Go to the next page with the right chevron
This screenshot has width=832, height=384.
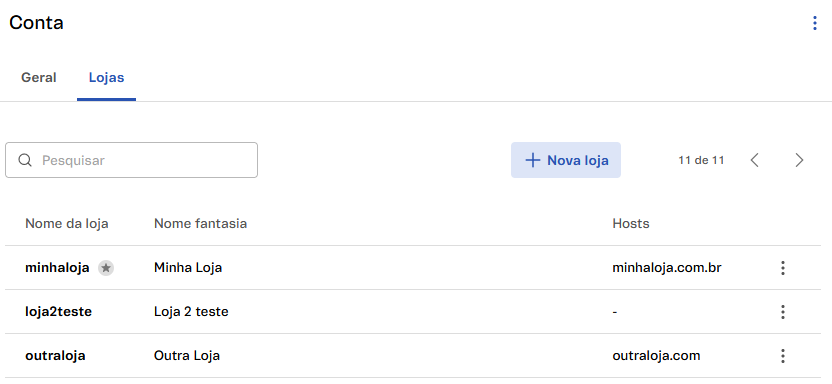point(799,160)
